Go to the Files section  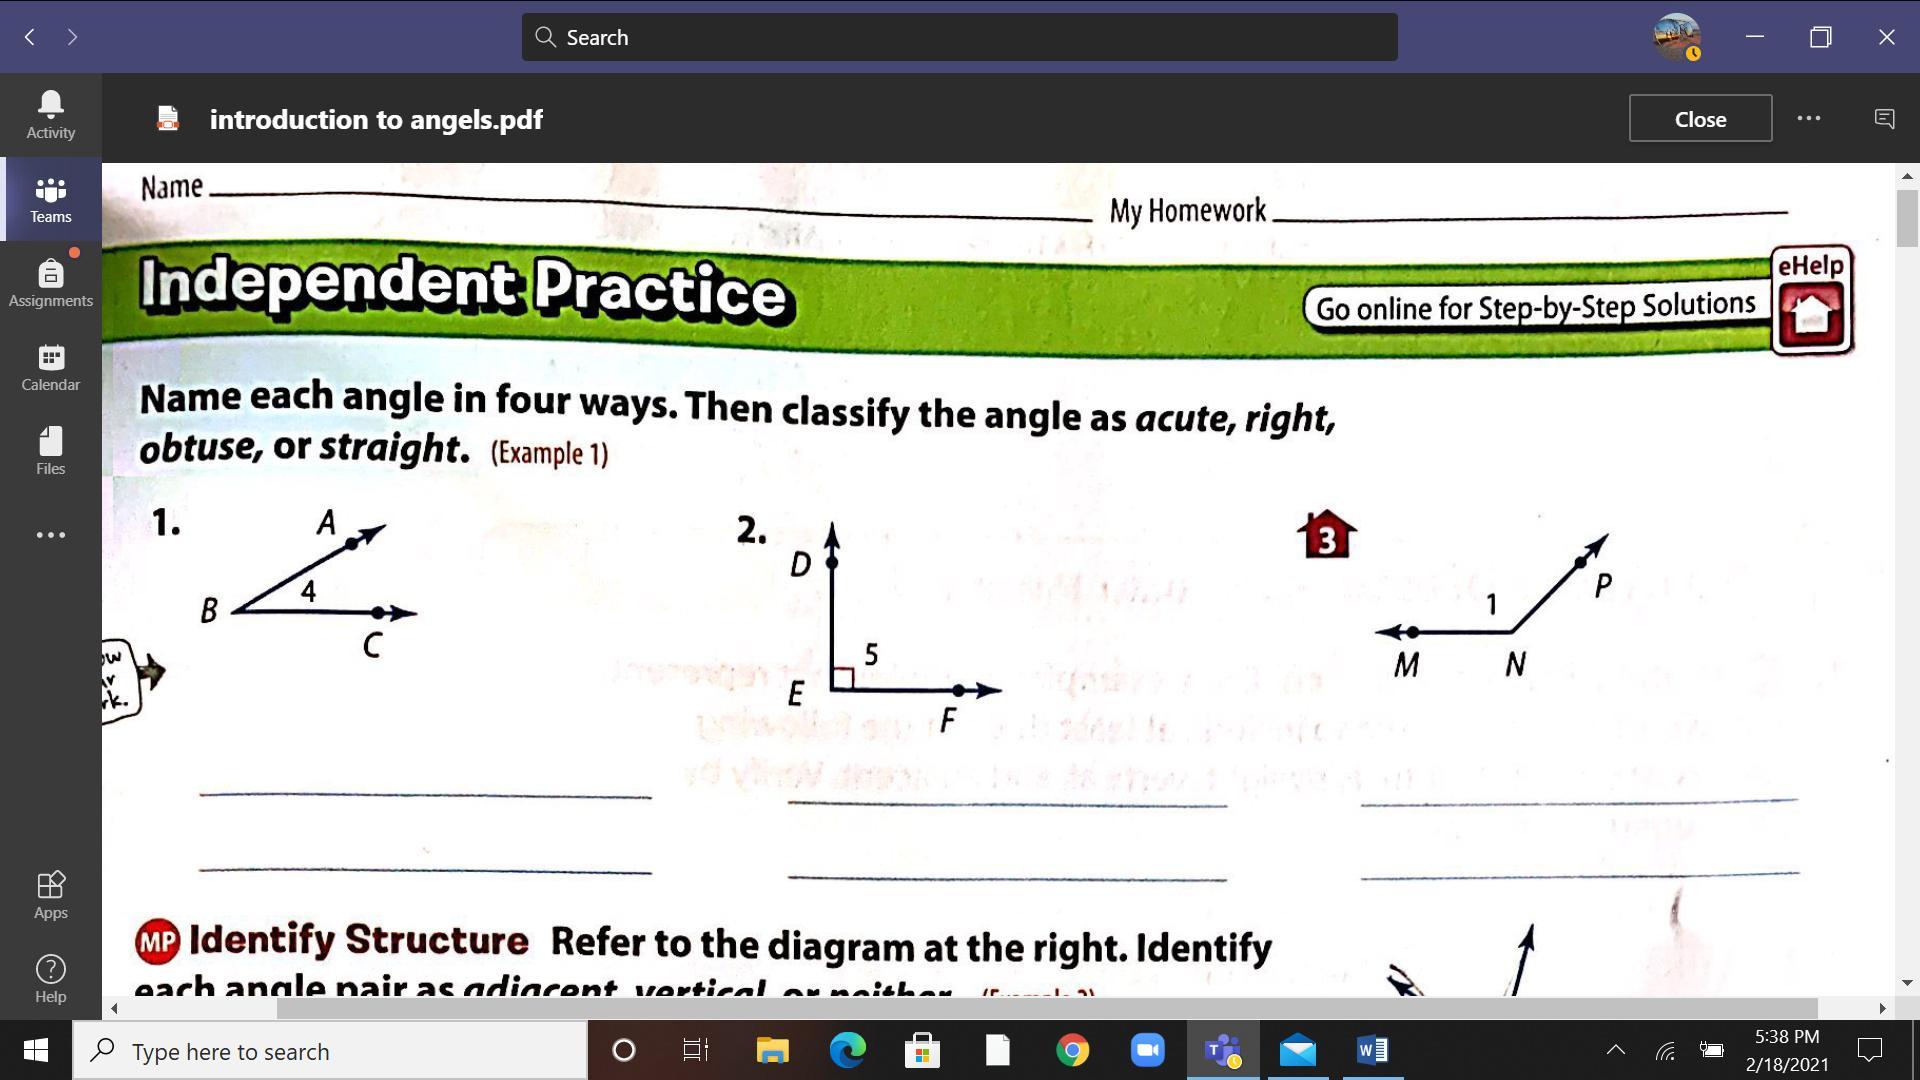pos(50,451)
